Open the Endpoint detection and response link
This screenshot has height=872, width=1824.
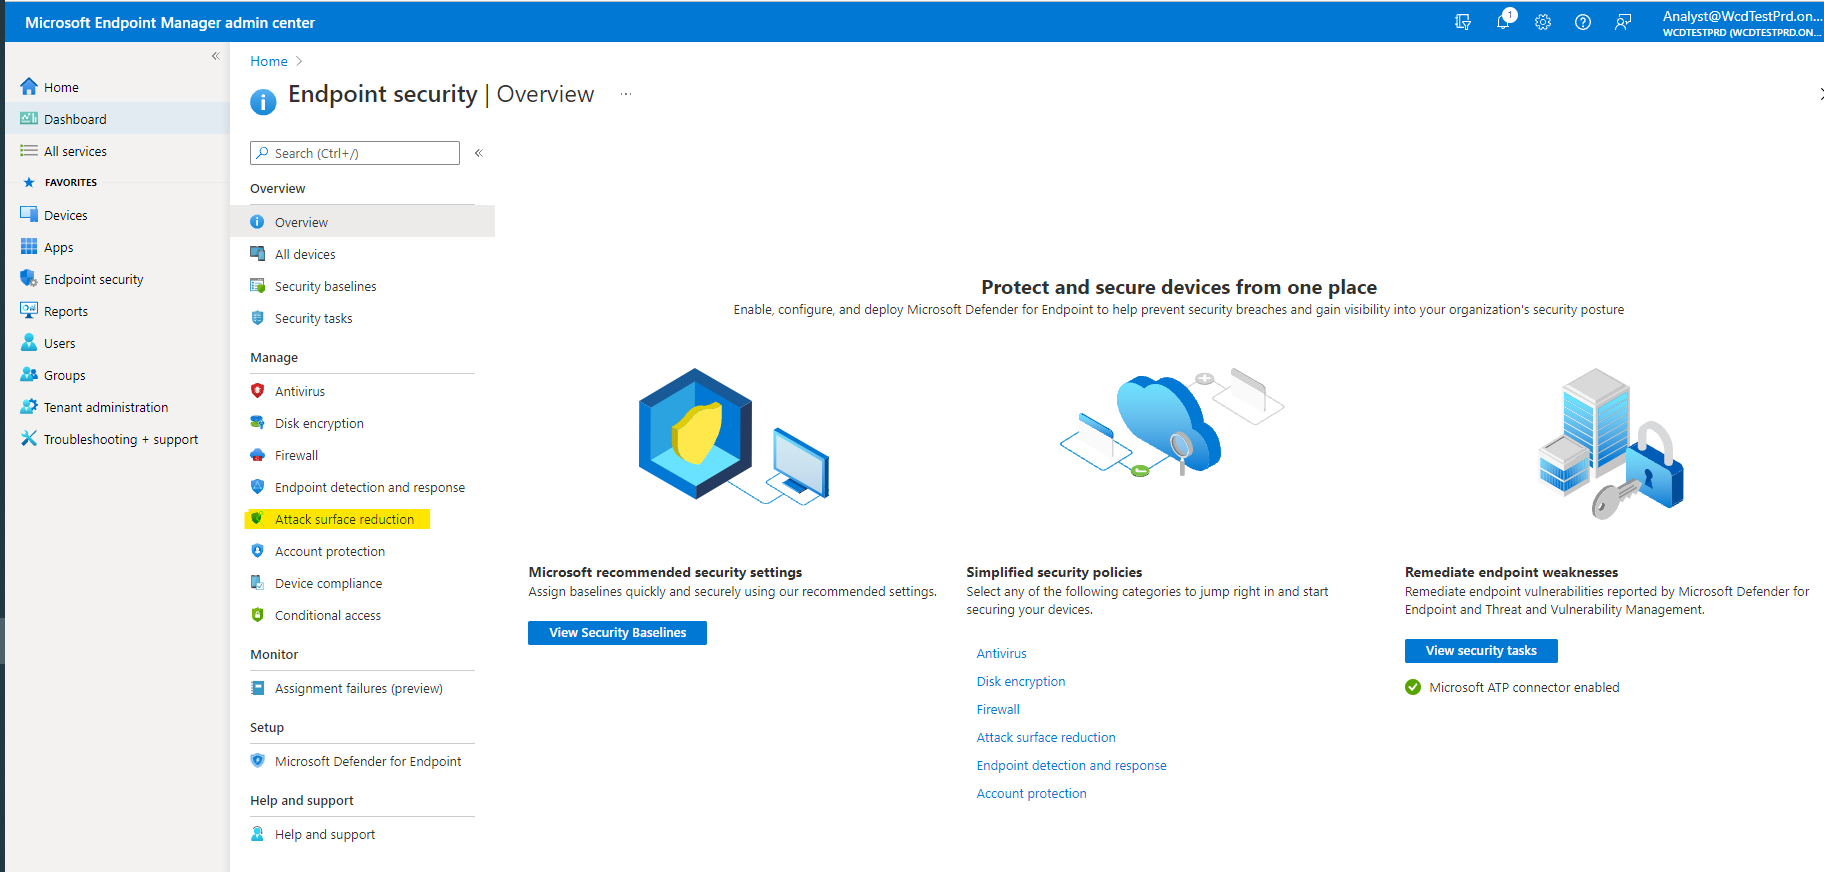click(x=1071, y=765)
